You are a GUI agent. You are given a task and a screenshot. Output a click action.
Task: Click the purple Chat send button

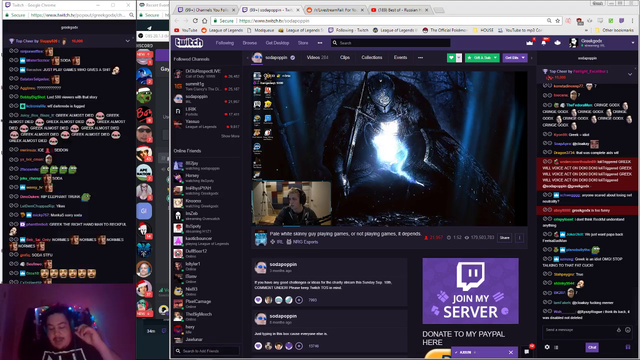point(592,347)
